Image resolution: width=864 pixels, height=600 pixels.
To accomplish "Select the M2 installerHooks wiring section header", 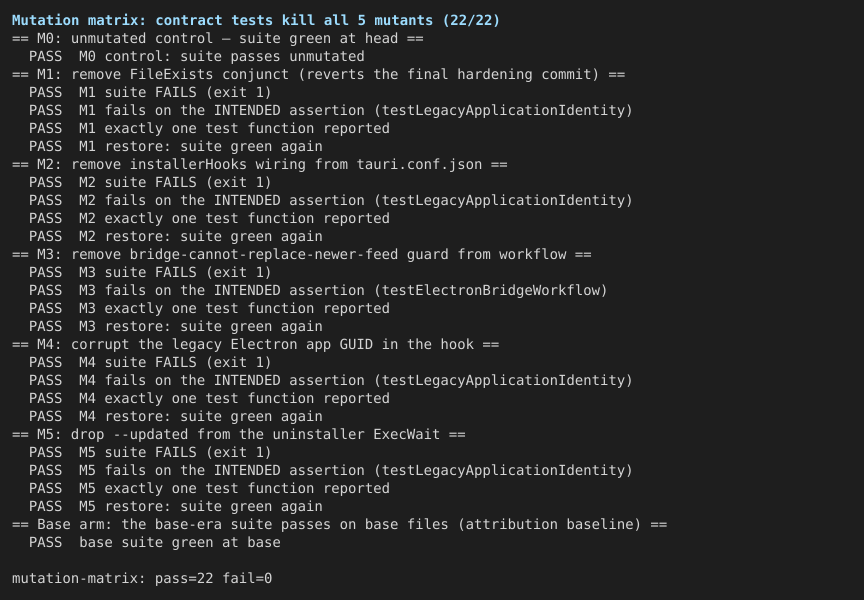I will pos(260,165).
